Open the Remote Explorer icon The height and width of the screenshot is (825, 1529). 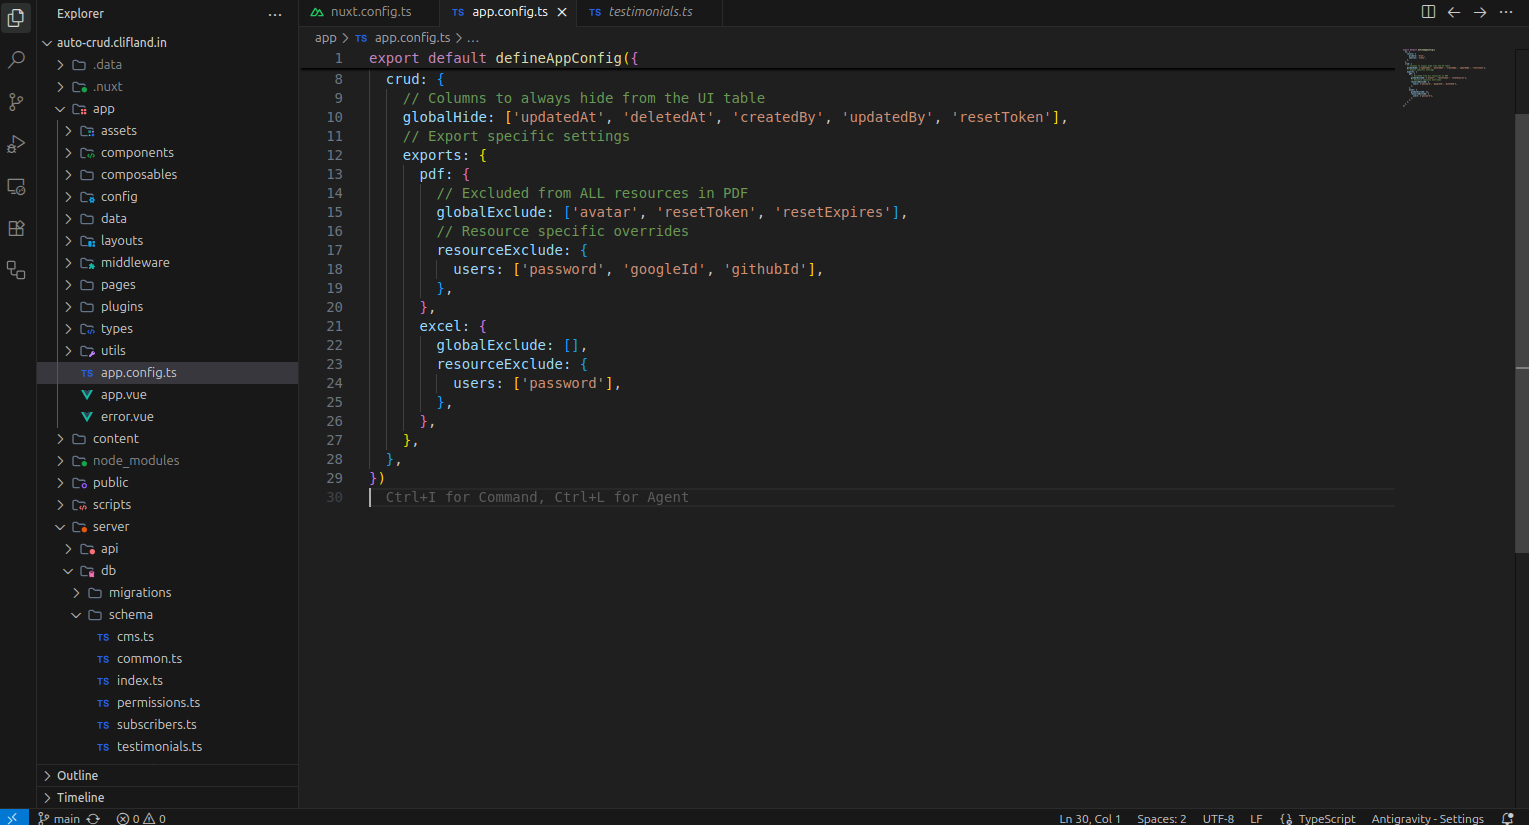[x=15, y=185]
